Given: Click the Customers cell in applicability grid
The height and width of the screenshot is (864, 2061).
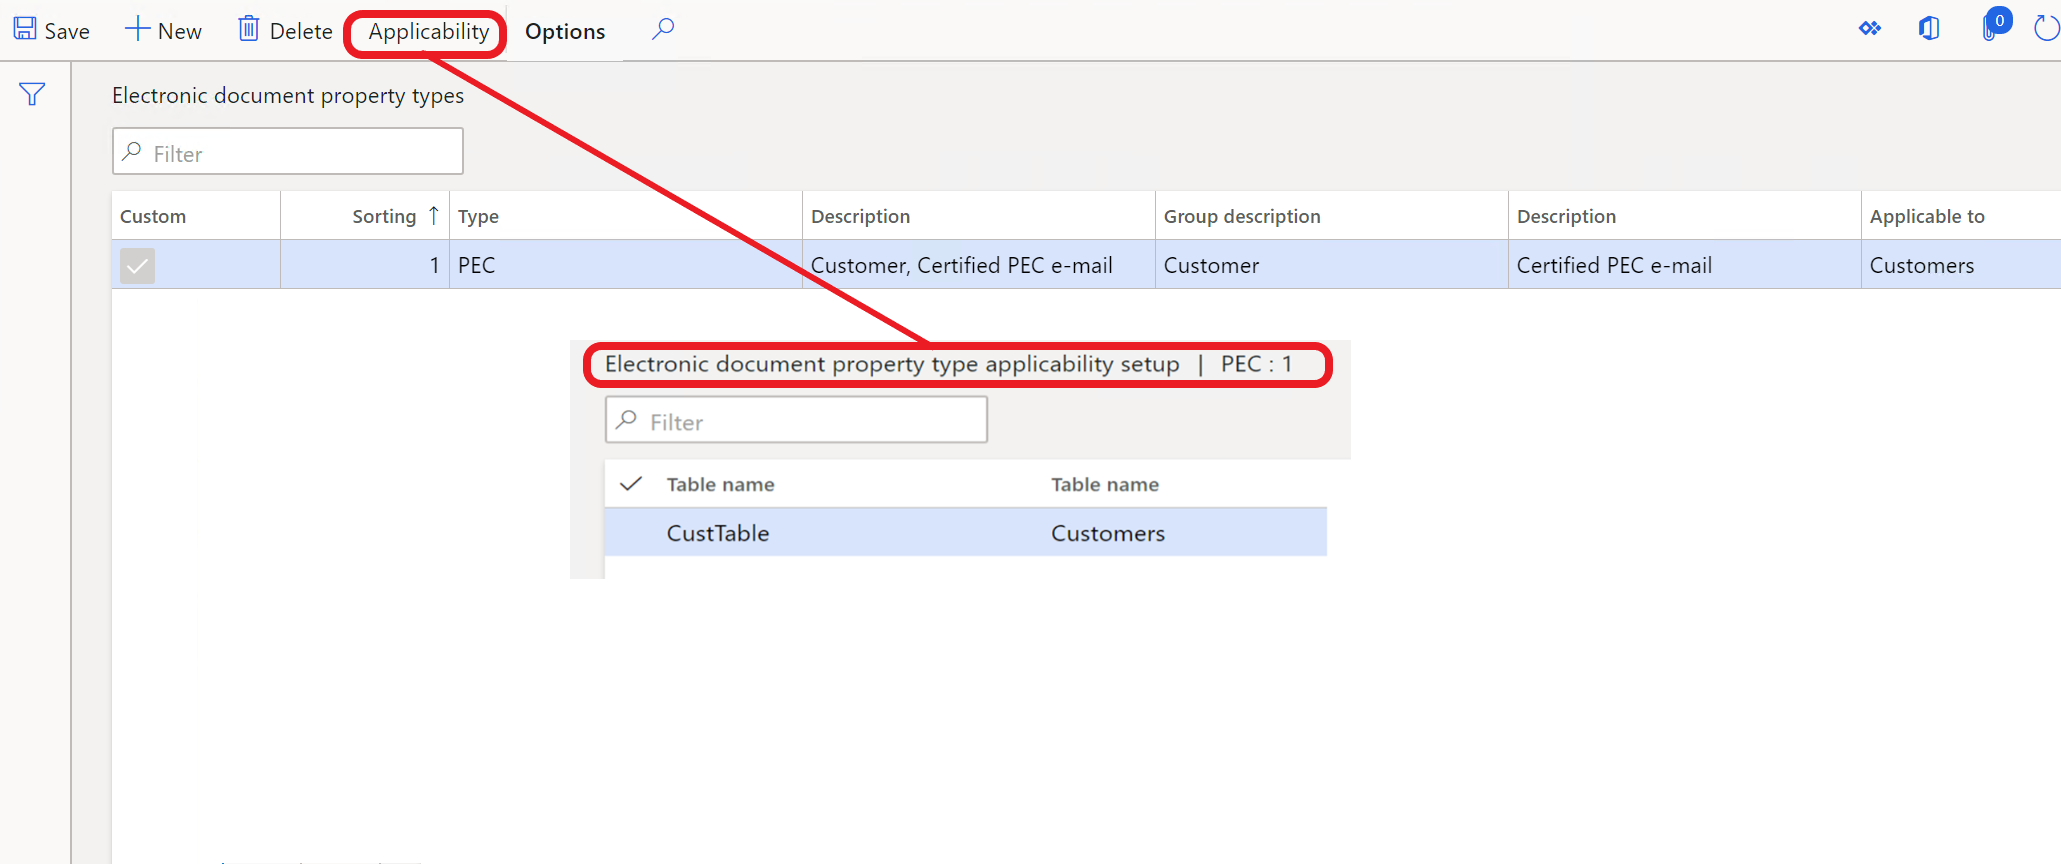Looking at the screenshot, I should click(x=1108, y=533).
